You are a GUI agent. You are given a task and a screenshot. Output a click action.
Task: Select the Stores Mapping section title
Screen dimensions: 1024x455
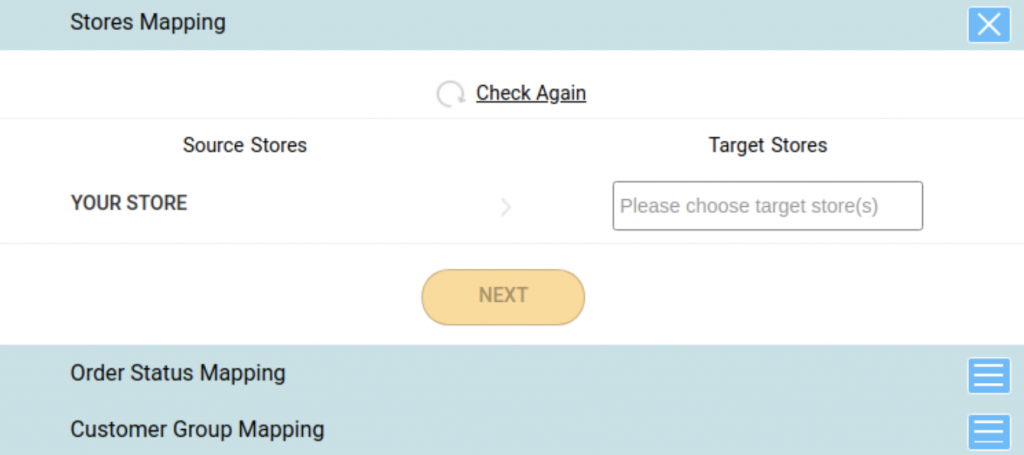pyautogui.click(x=148, y=22)
